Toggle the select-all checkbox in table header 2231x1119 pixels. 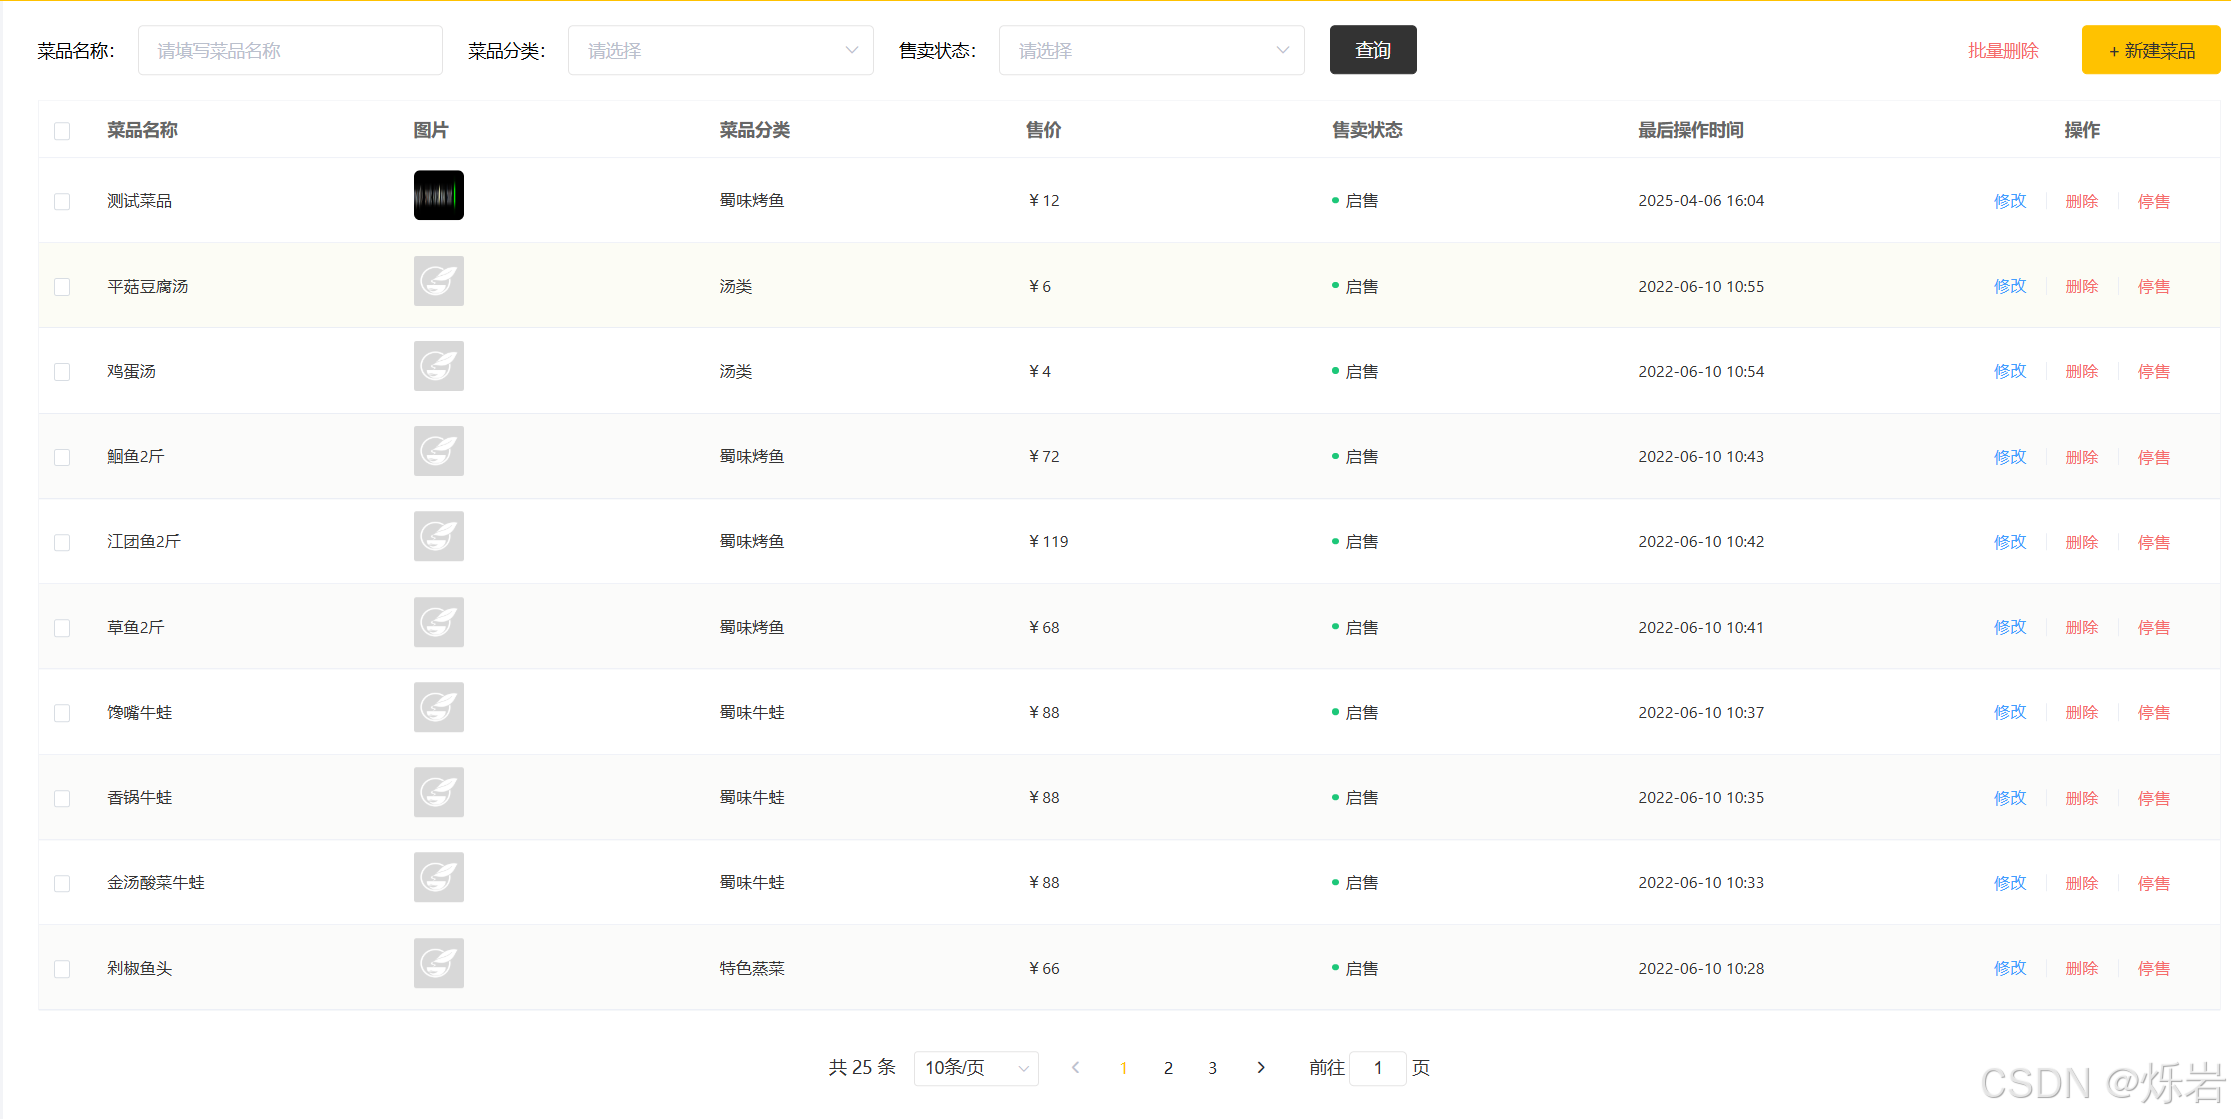pos(62,131)
